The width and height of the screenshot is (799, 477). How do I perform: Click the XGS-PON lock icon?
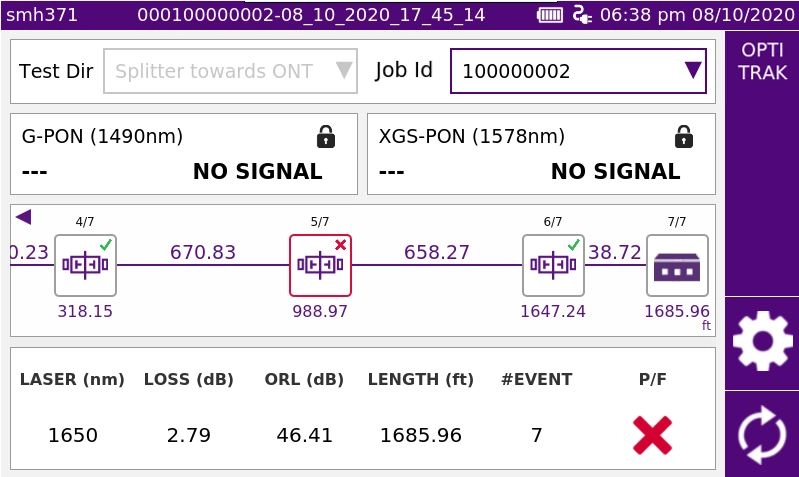(683, 136)
